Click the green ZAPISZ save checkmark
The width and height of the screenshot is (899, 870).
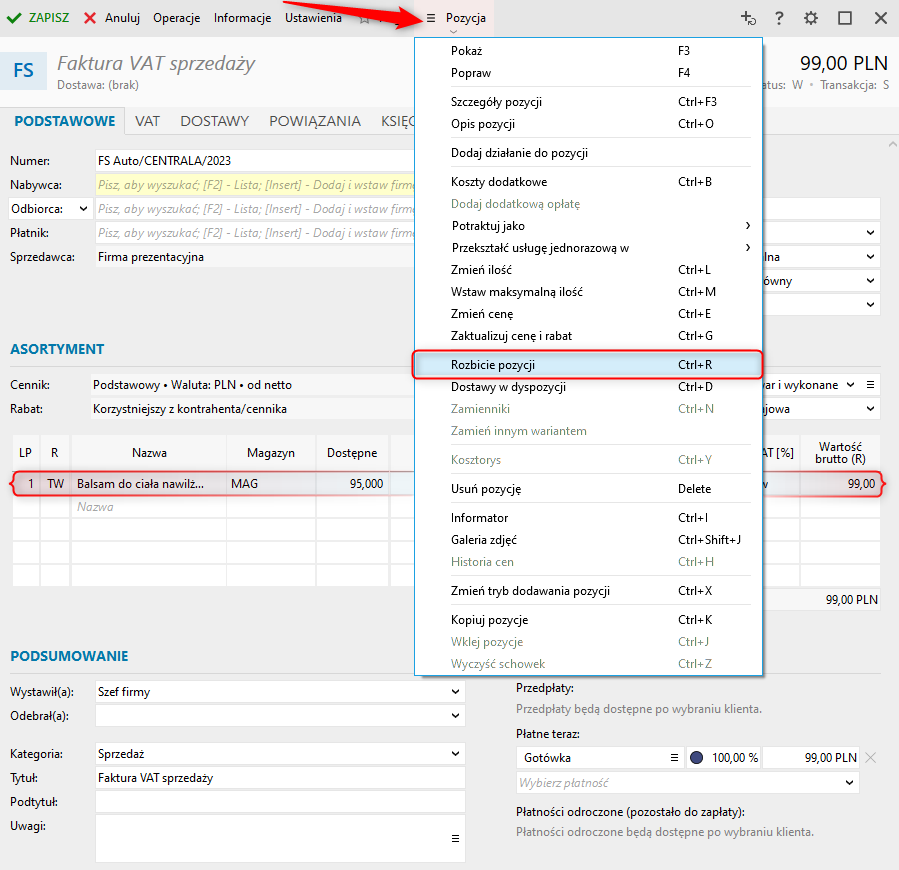[14, 18]
